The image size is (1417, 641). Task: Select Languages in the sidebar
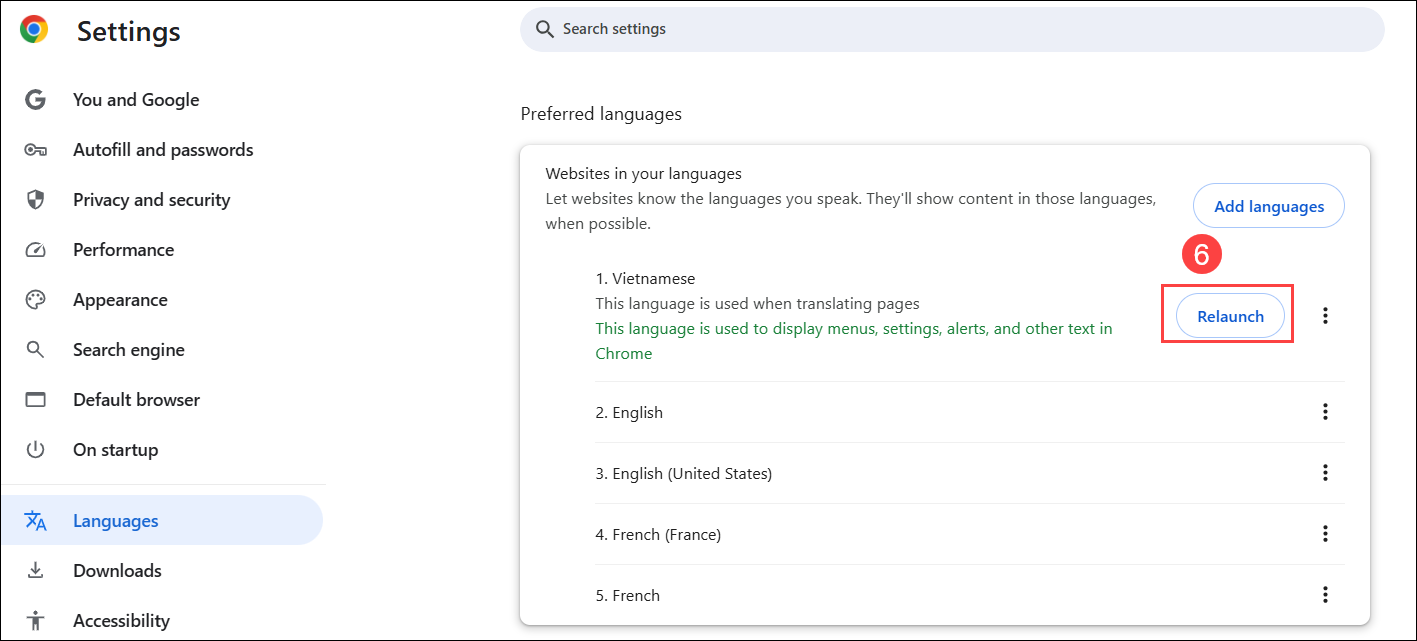point(115,521)
